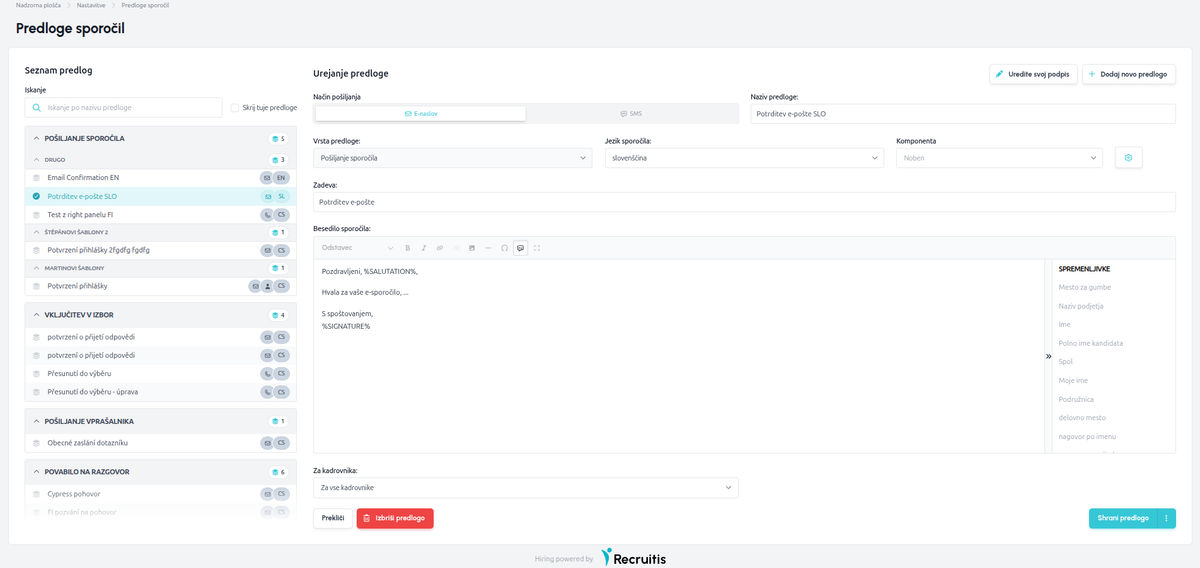The image size is (1200, 568).
Task: Click the Recruitis logo in footer
Action: (634, 558)
